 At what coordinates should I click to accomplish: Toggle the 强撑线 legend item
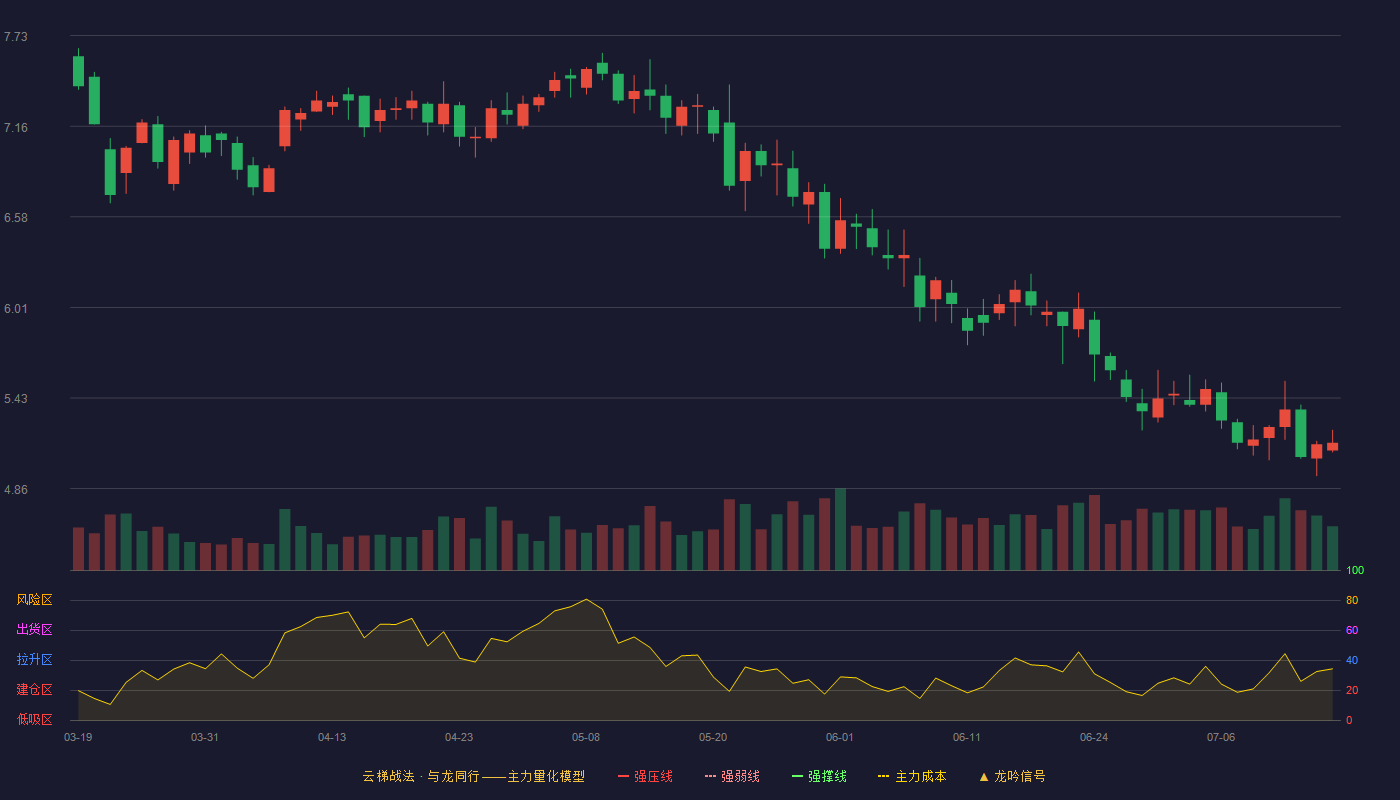819,776
